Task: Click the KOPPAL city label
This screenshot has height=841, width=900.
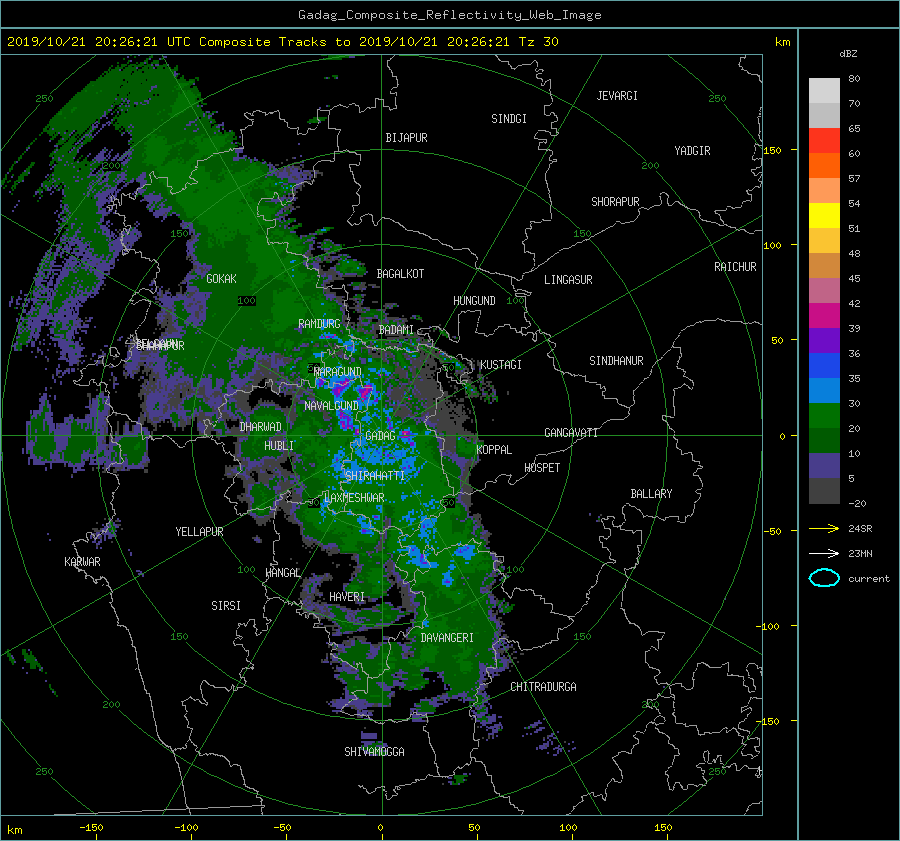Action: coord(494,449)
